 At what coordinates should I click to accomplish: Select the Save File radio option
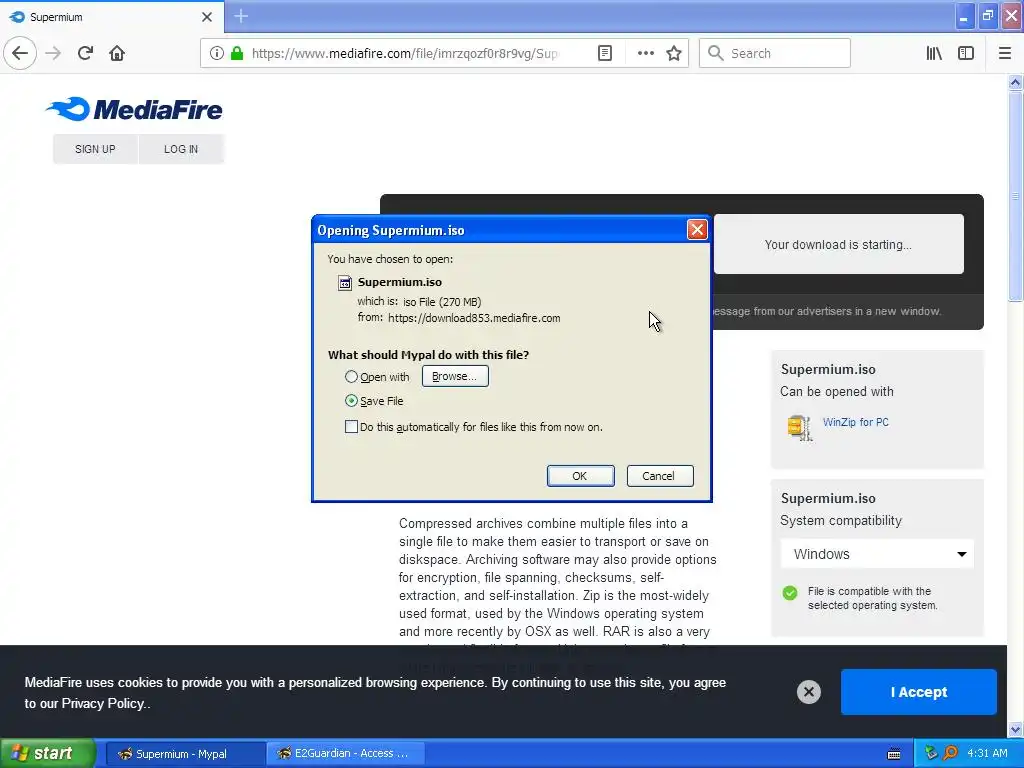[351, 400]
